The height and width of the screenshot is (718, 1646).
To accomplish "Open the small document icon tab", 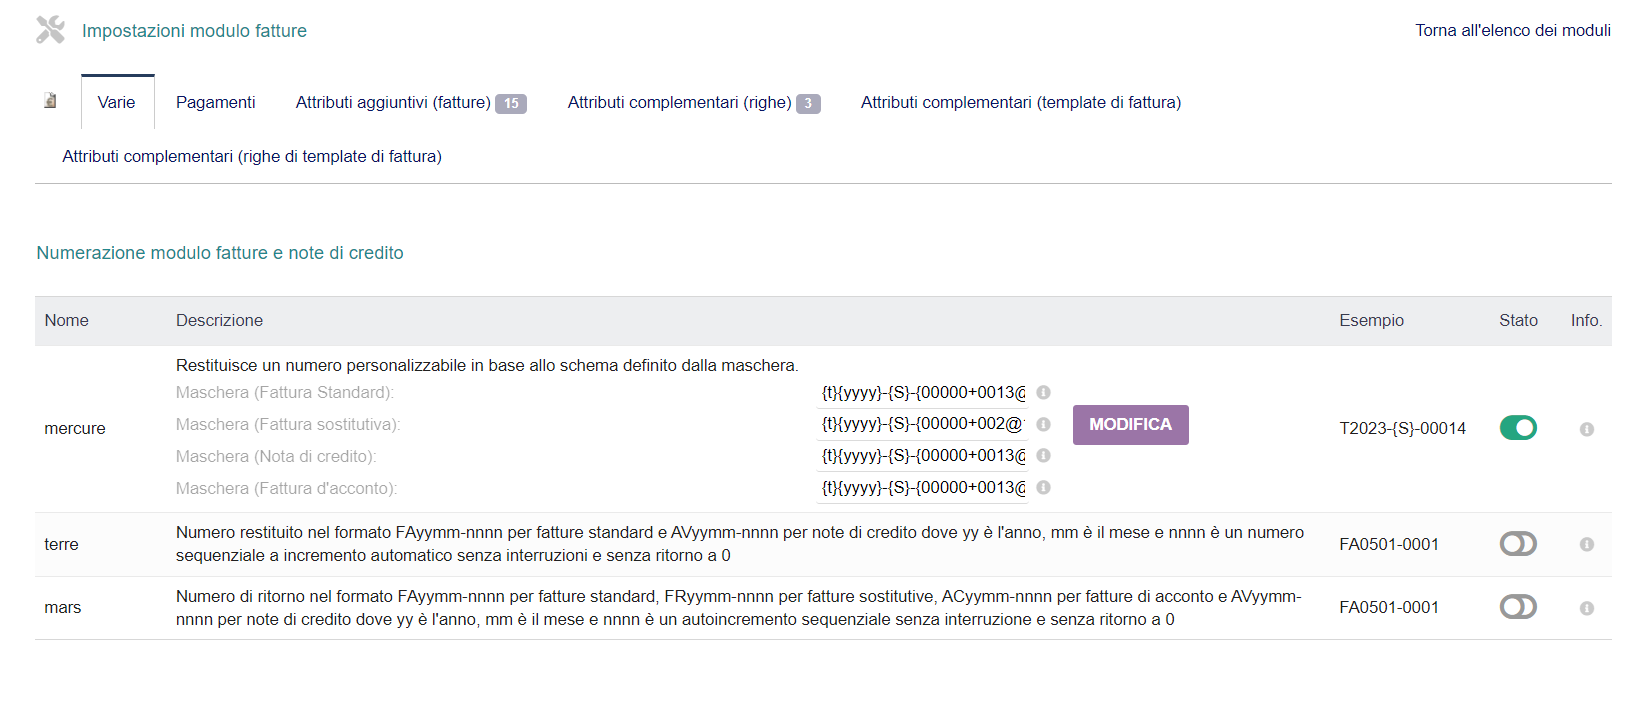I will pyautogui.click(x=50, y=101).
